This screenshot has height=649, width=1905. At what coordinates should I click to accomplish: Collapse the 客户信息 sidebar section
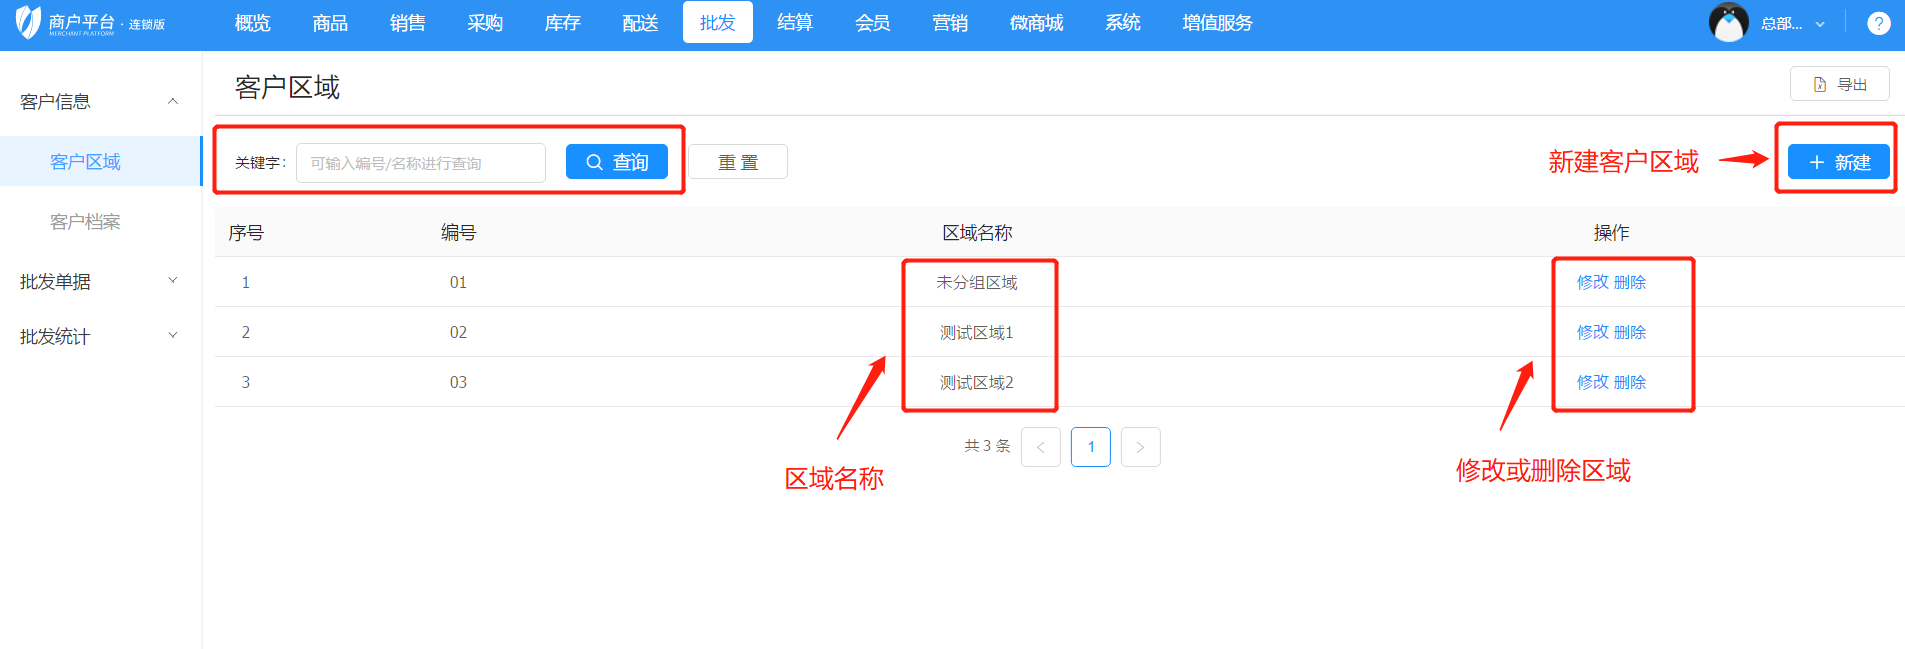173,101
